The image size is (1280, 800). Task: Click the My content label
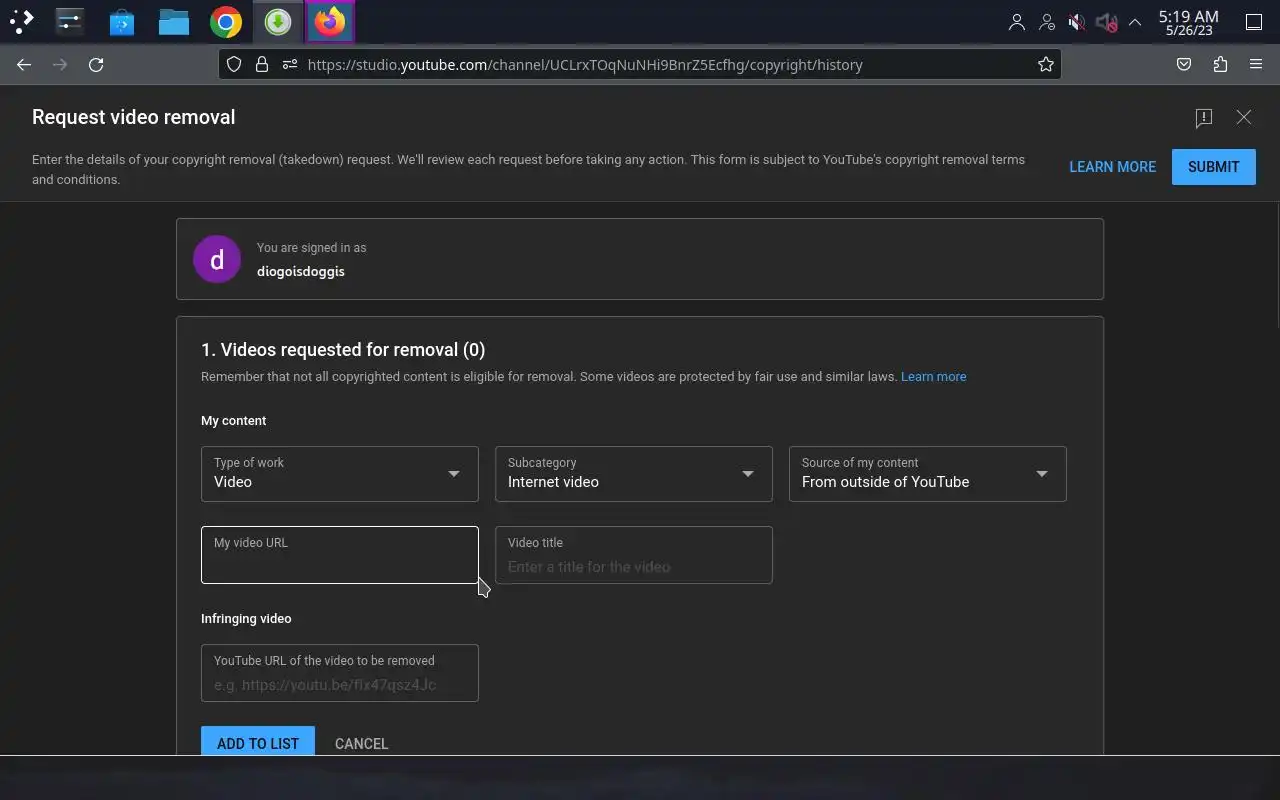point(234,421)
